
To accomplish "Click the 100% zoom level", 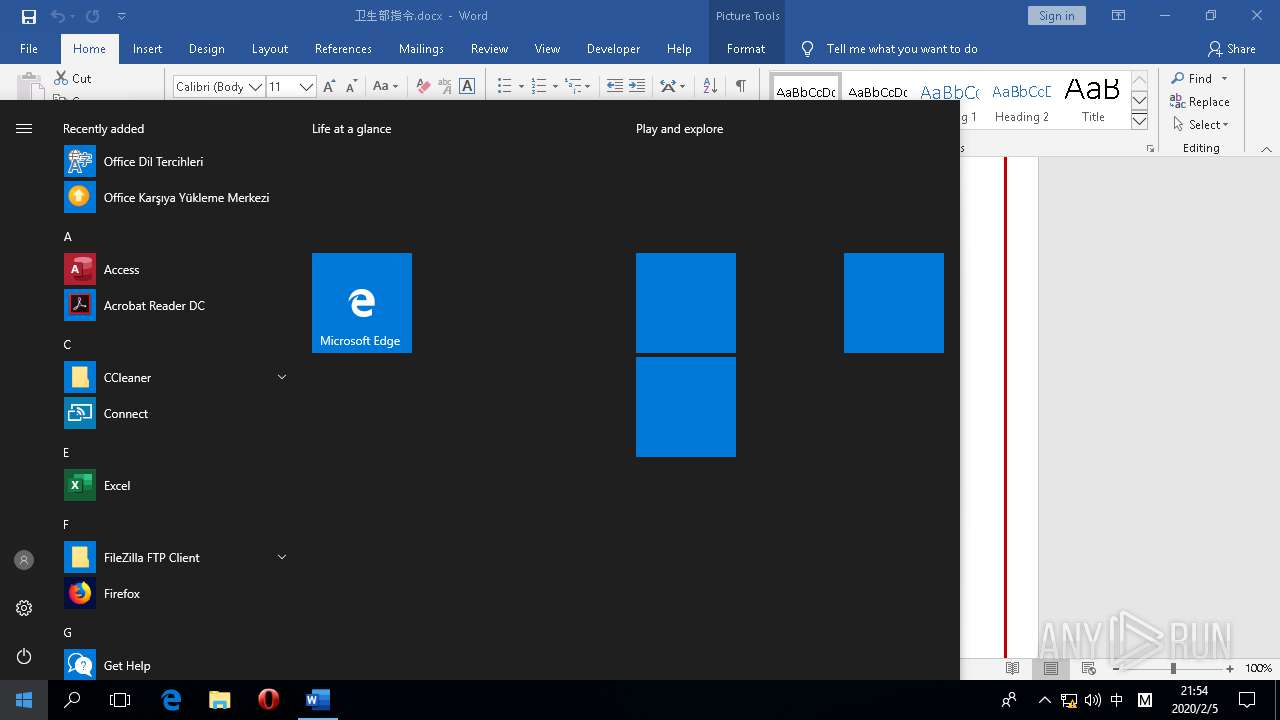I will coord(1258,668).
